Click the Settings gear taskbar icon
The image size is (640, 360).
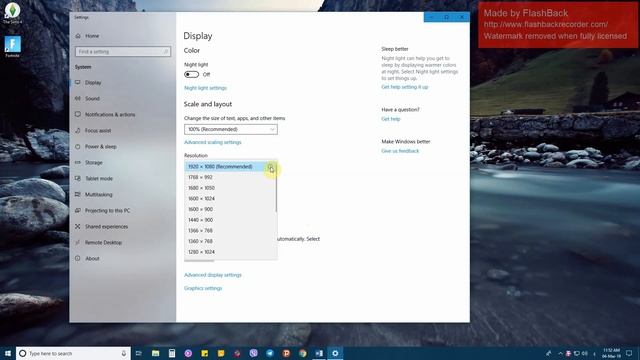pos(335,353)
